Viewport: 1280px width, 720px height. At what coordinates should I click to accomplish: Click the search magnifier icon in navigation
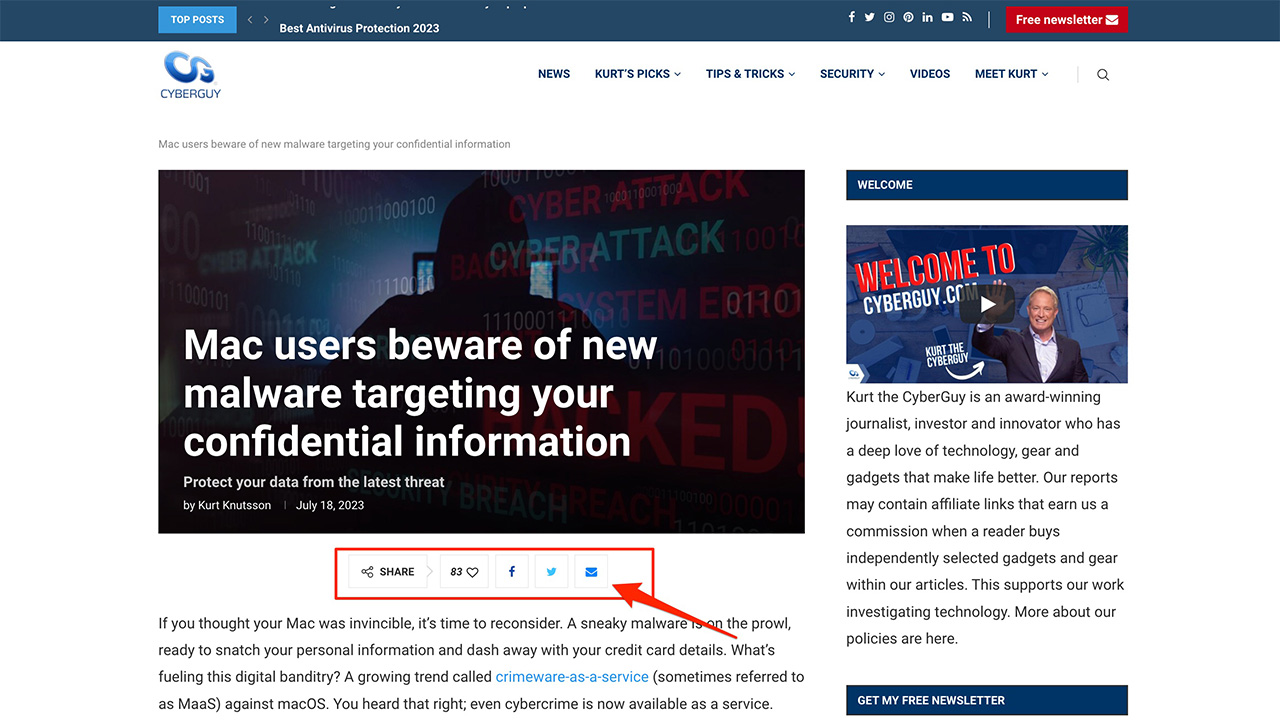[x=1103, y=75]
